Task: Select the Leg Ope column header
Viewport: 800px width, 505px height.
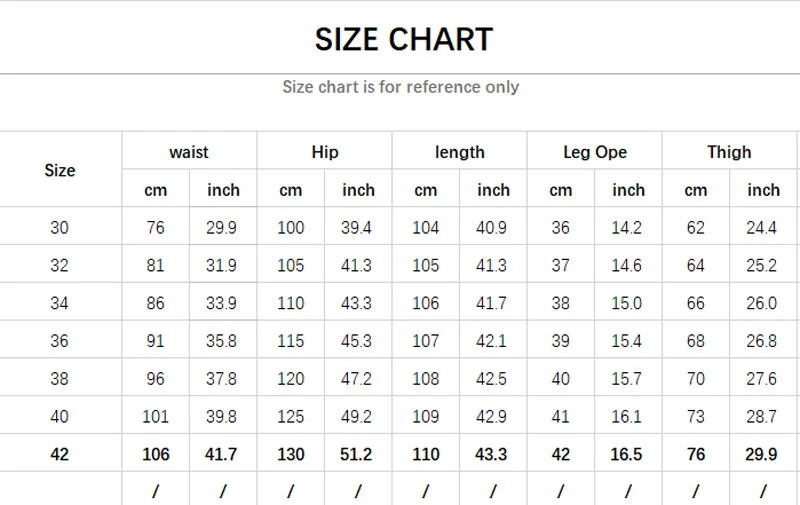Action: tap(595, 152)
